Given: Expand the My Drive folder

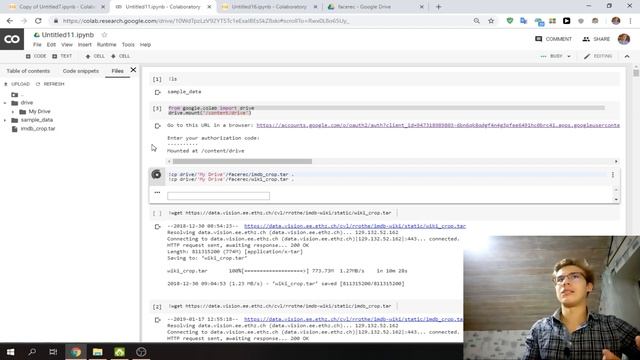Looking at the screenshot, I should [13, 111].
